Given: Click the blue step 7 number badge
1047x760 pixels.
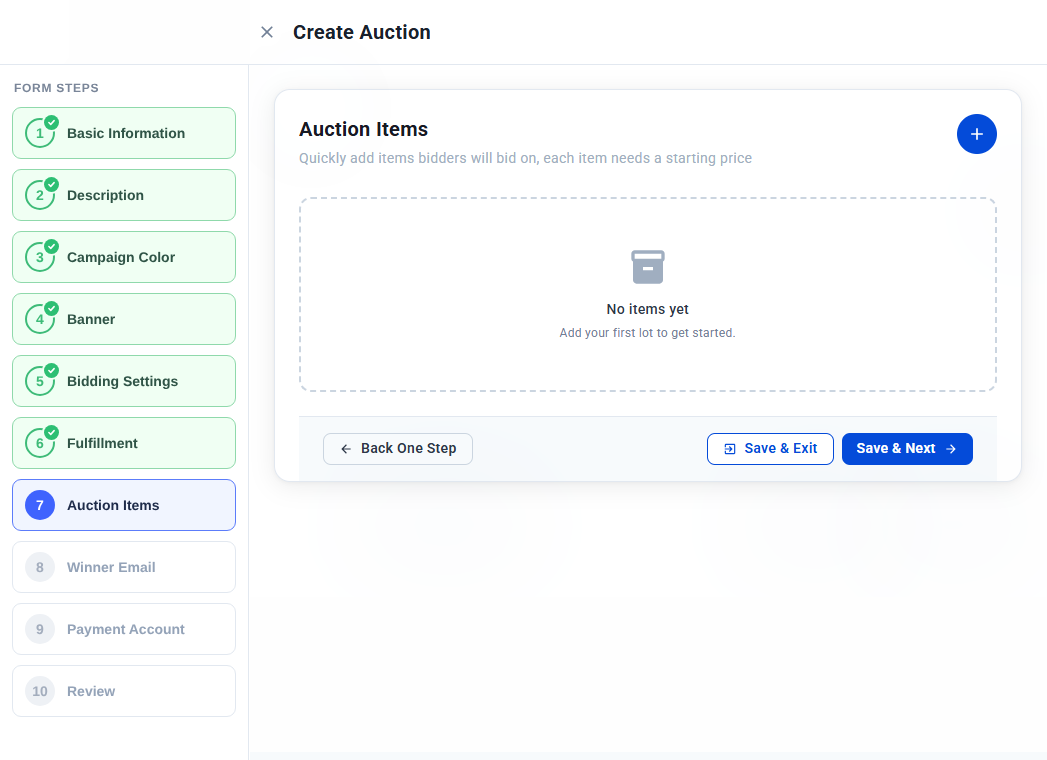Looking at the screenshot, I should click(40, 505).
